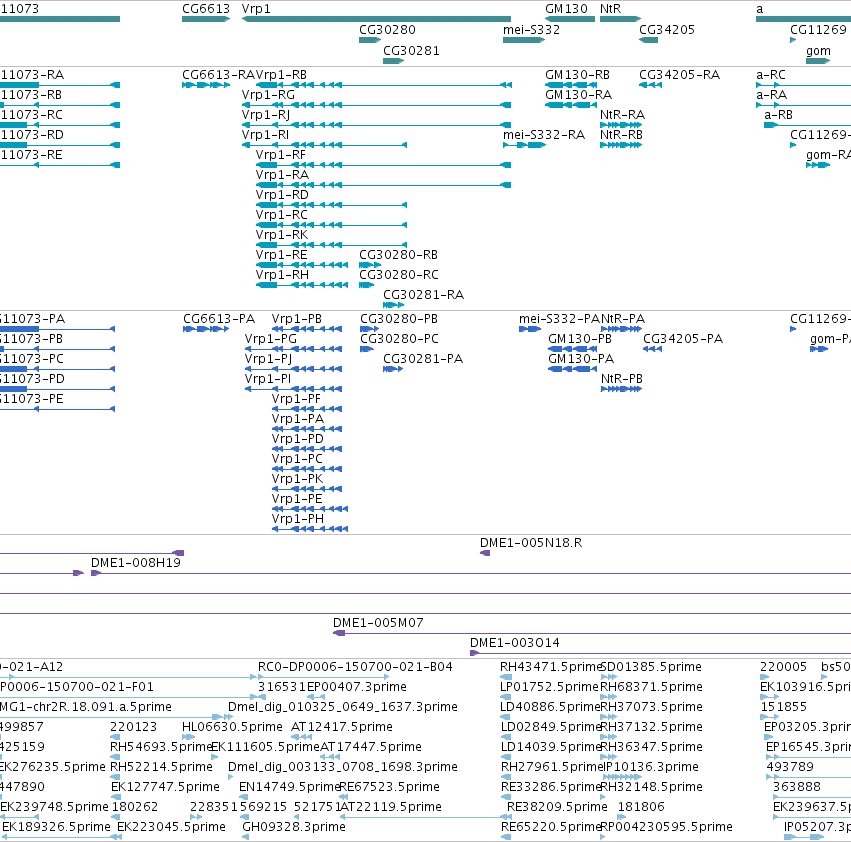Click the NtR-PB protein label
The height and width of the screenshot is (842, 851).
(x=622, y=379)
